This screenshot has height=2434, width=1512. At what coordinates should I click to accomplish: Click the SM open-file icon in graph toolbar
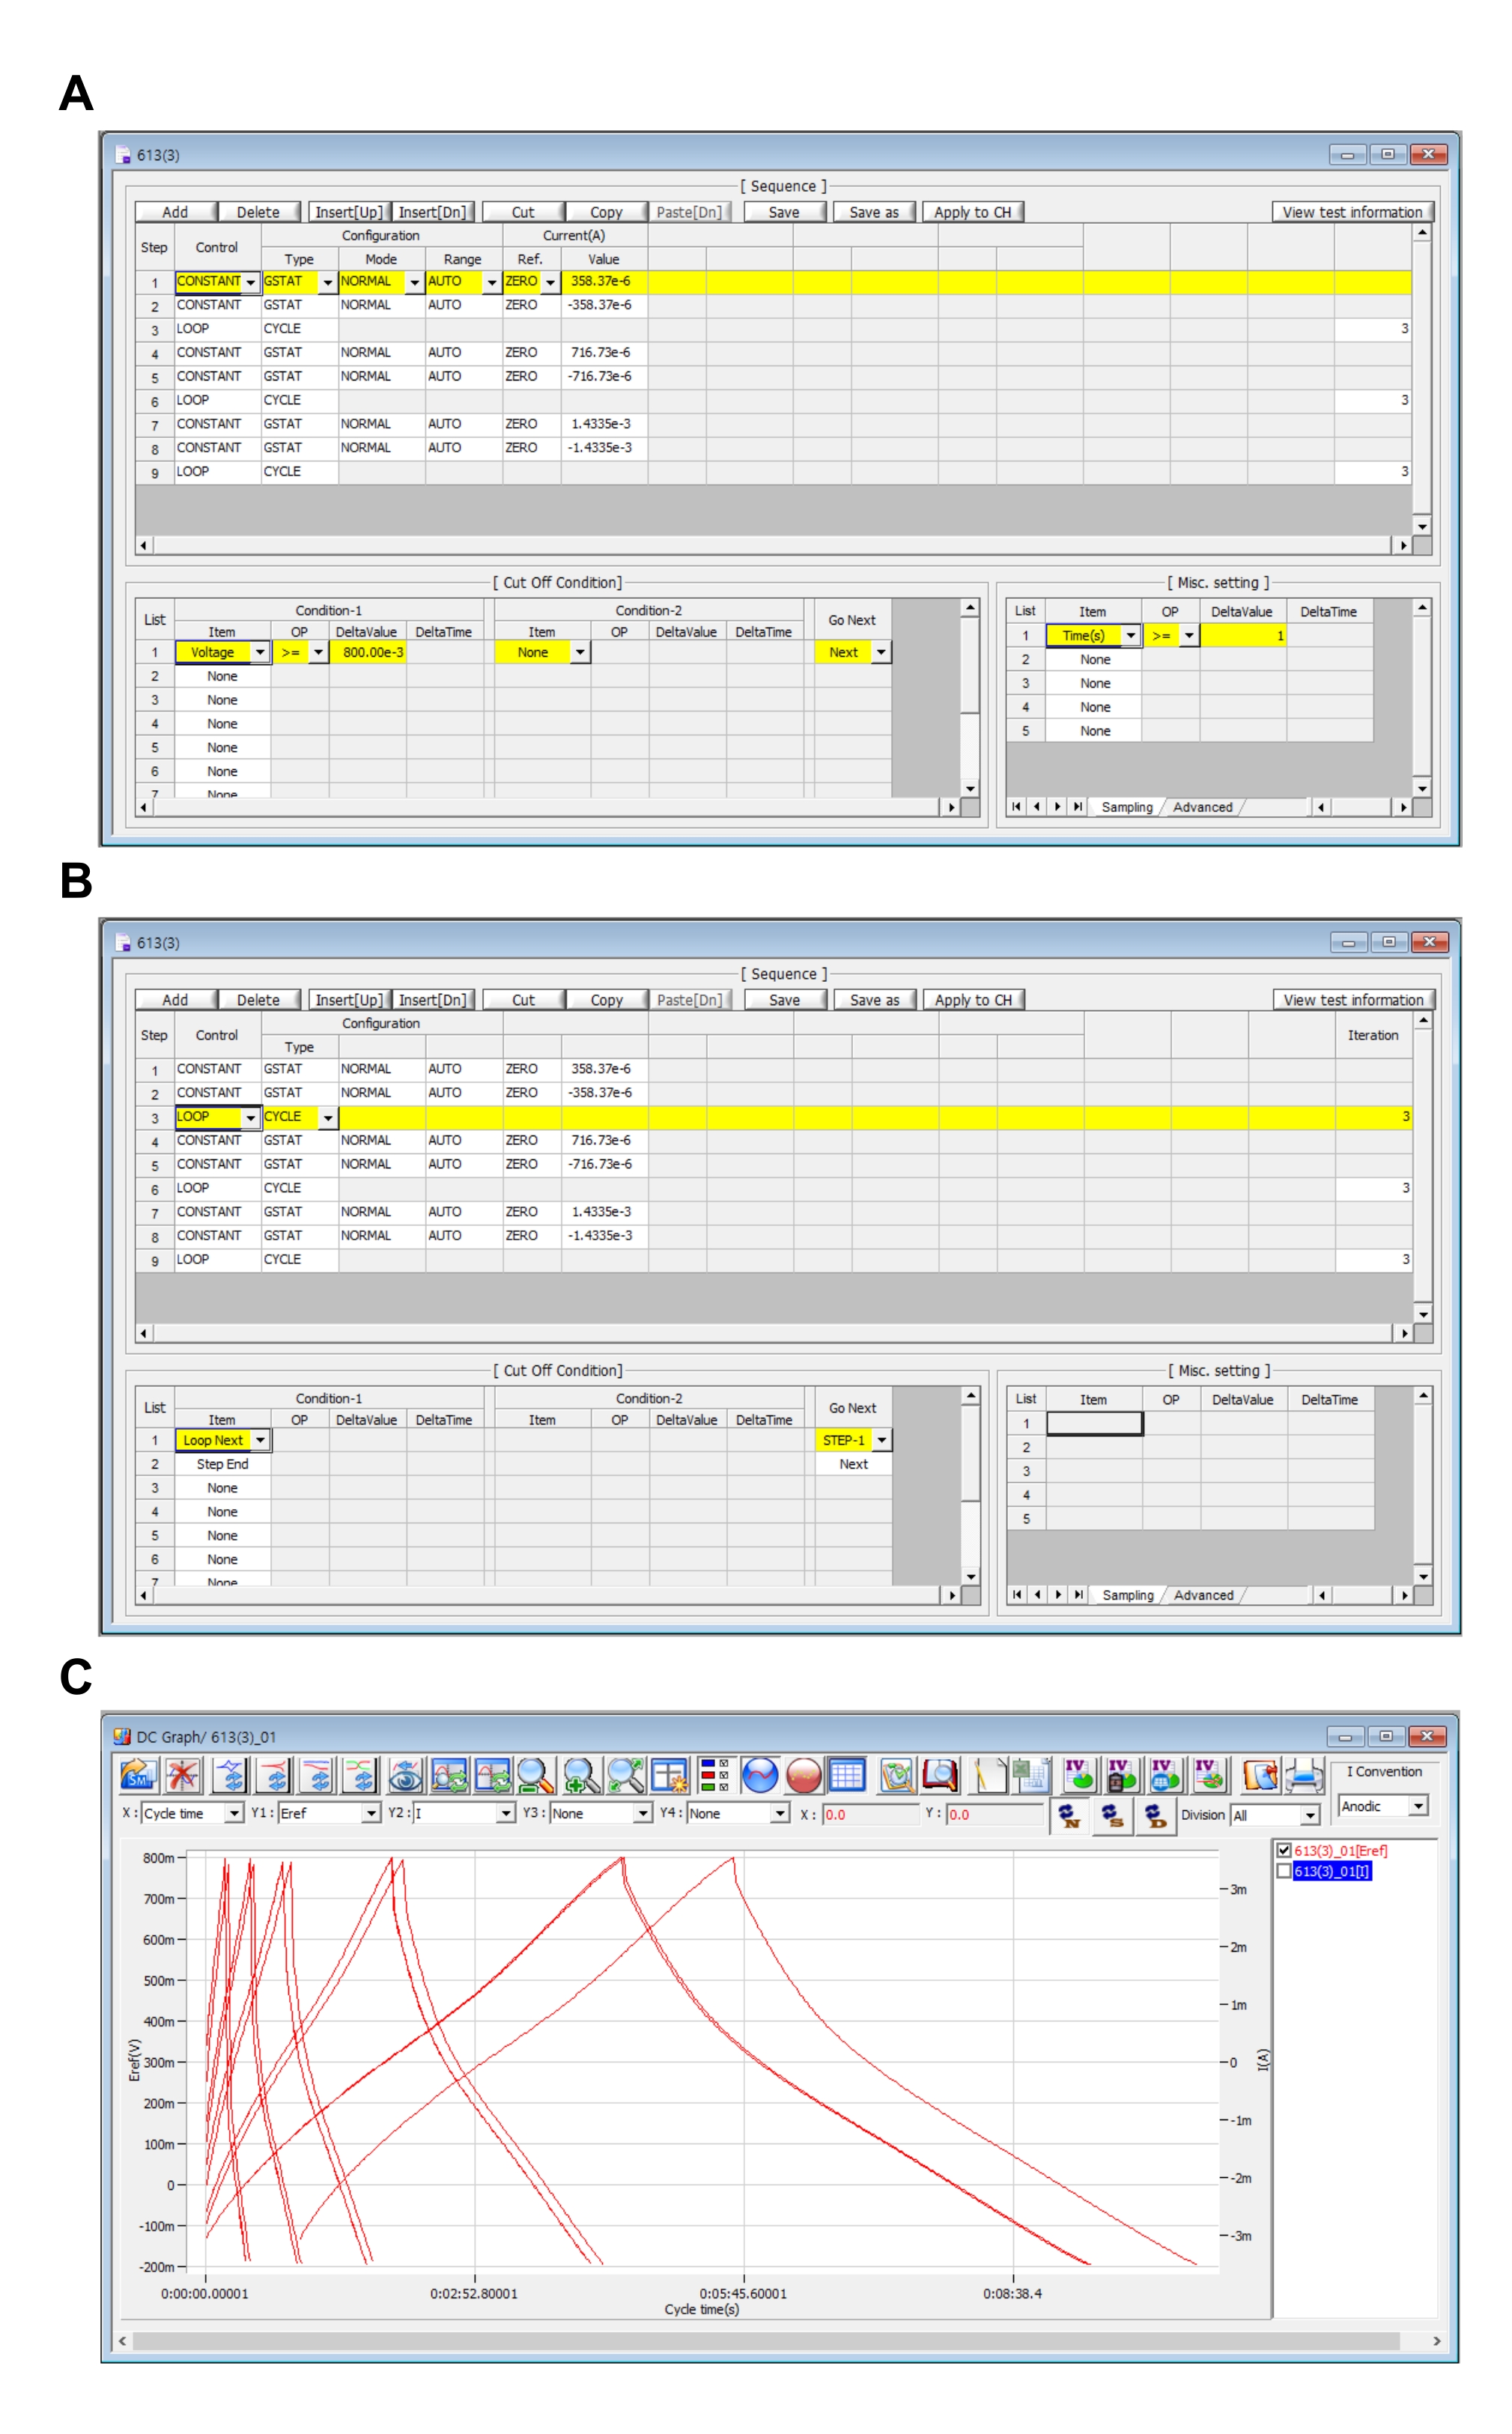pos(139,1777)
